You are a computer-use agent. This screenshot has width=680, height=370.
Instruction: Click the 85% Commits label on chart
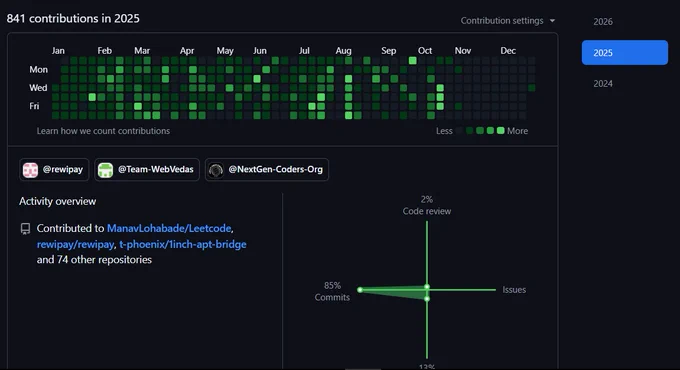[332, 291]
